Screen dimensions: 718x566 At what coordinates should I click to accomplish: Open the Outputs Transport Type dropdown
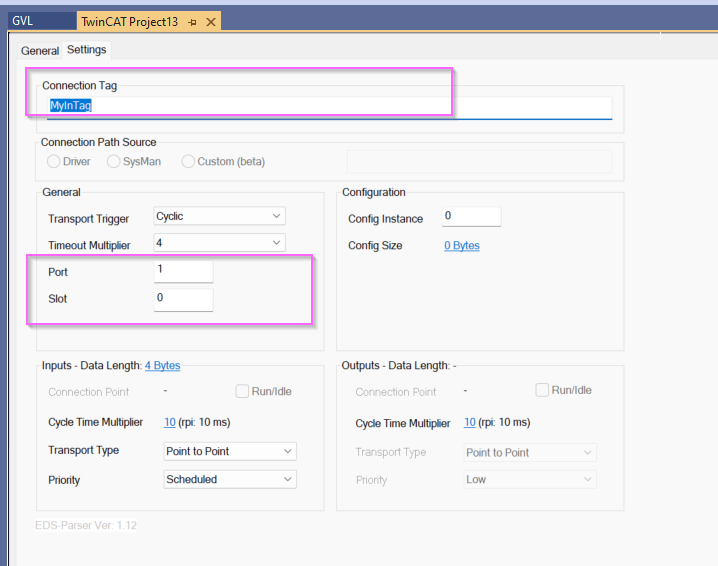click(x=530, y=452)
